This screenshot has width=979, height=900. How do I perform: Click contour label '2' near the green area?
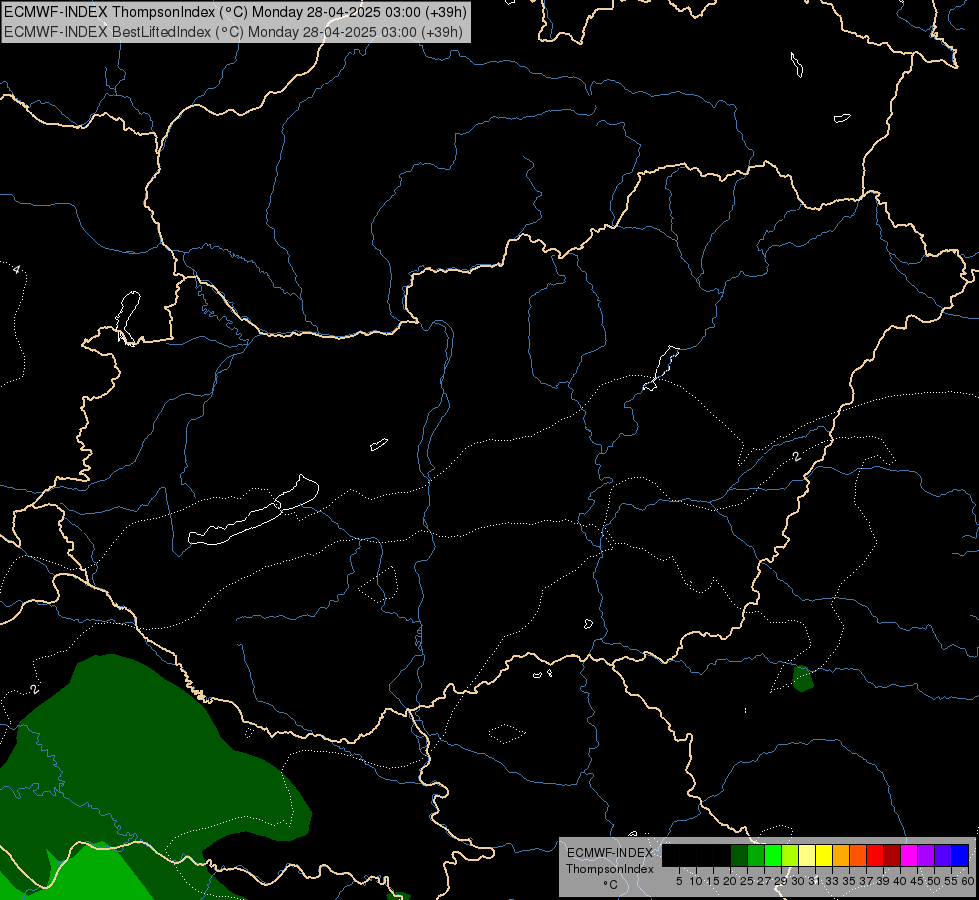34,690
